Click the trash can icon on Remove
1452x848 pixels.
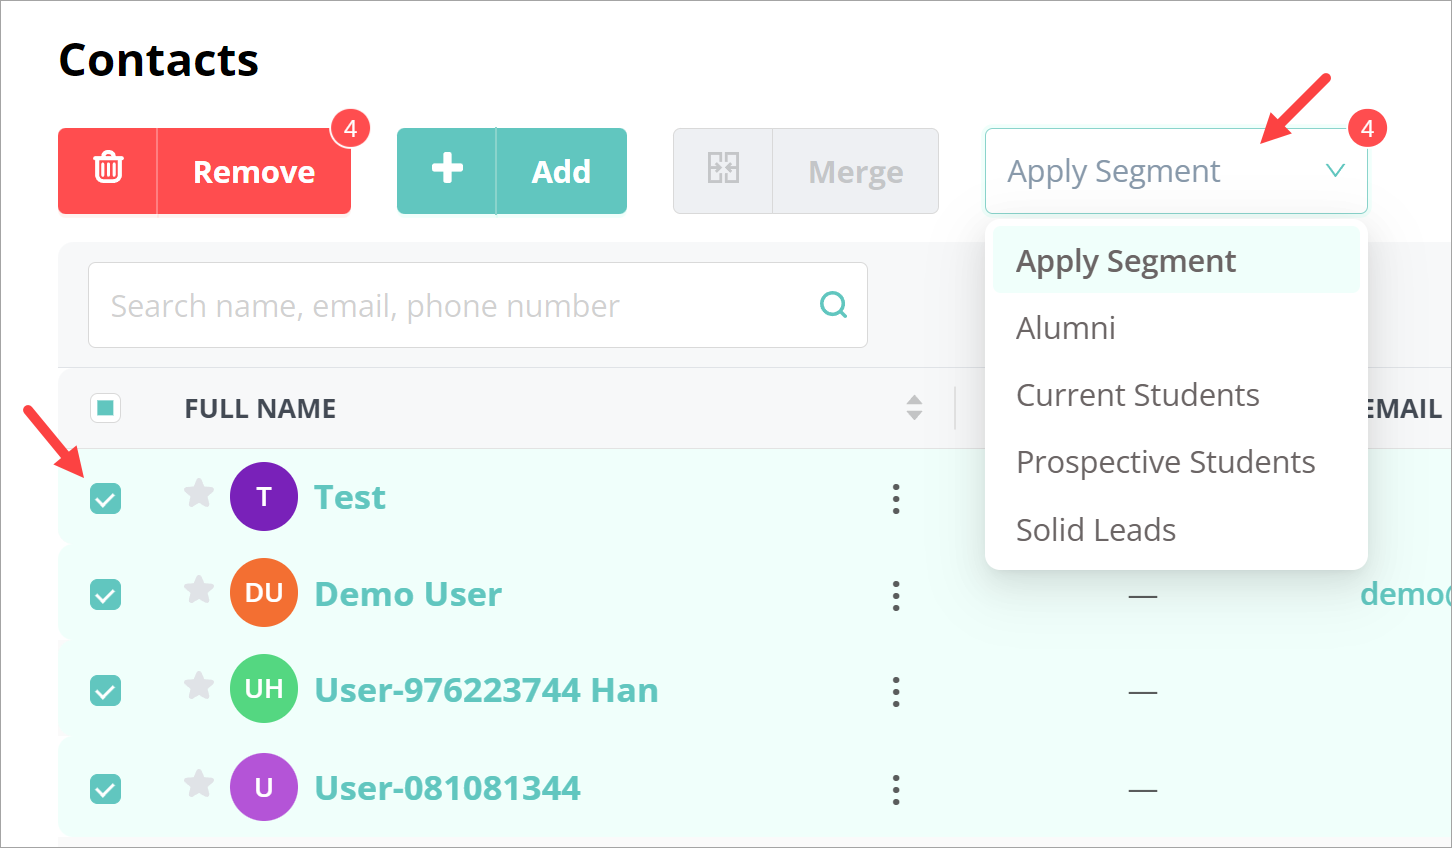(108, 168)
